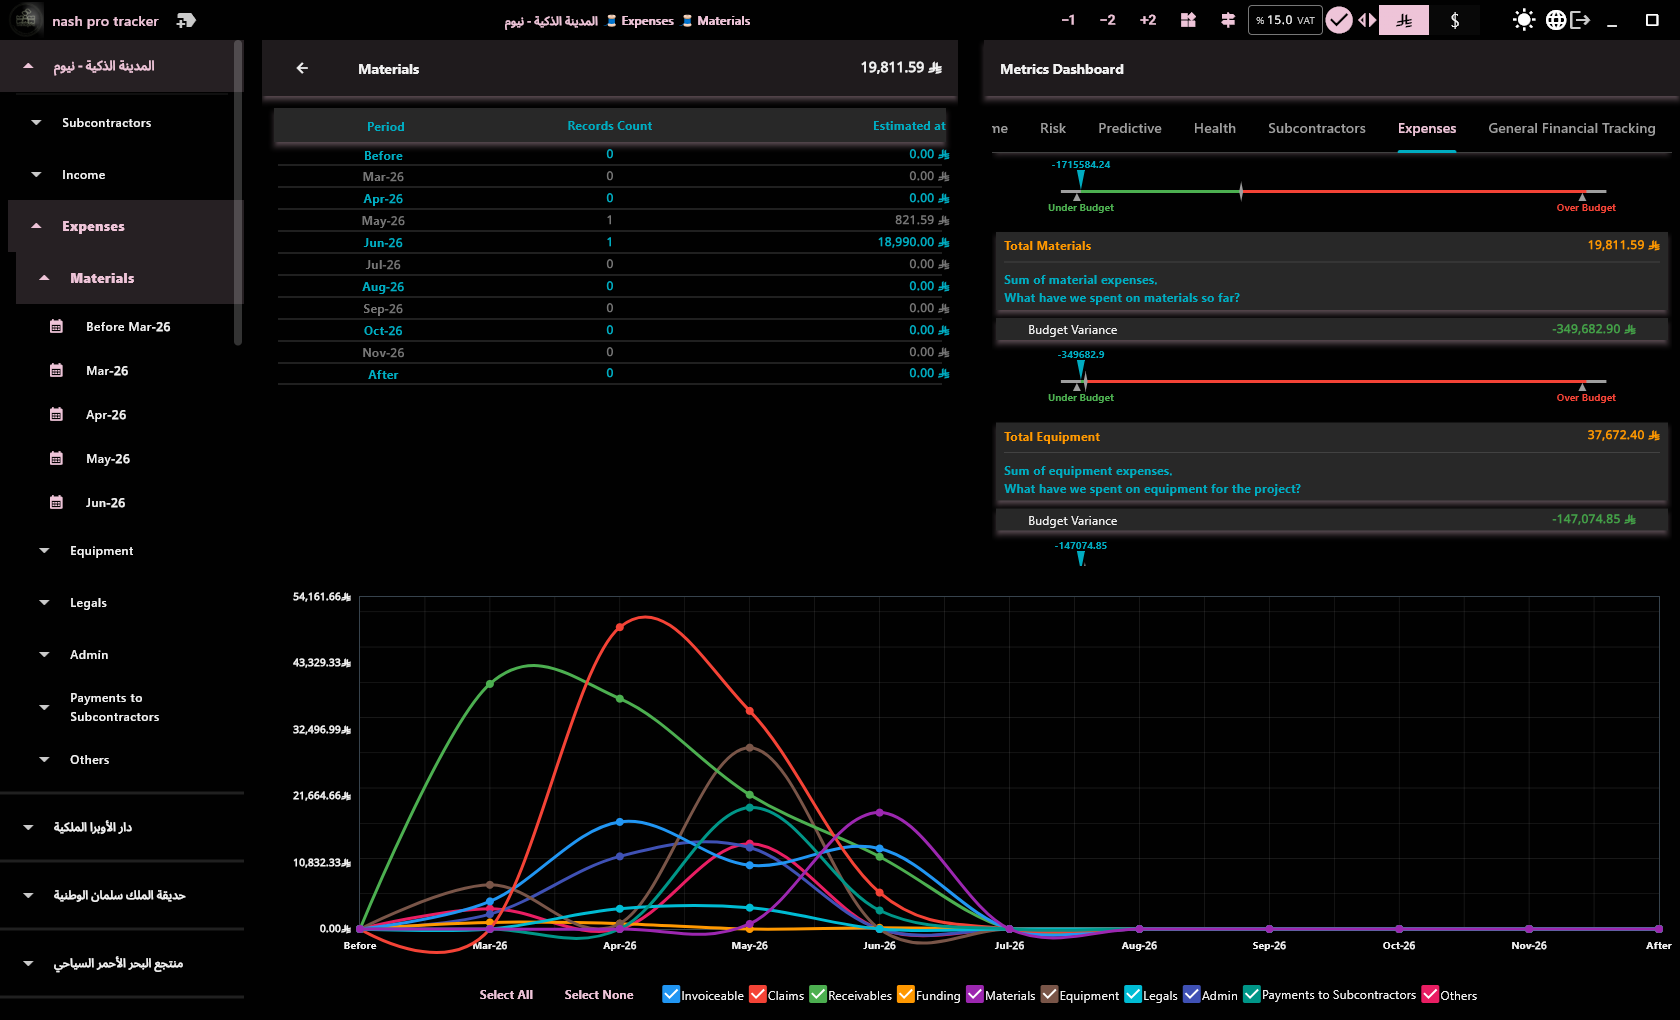1680x1020 pixels.
Task: Click the VAT percentage input field
Action: pos(1285,20)
